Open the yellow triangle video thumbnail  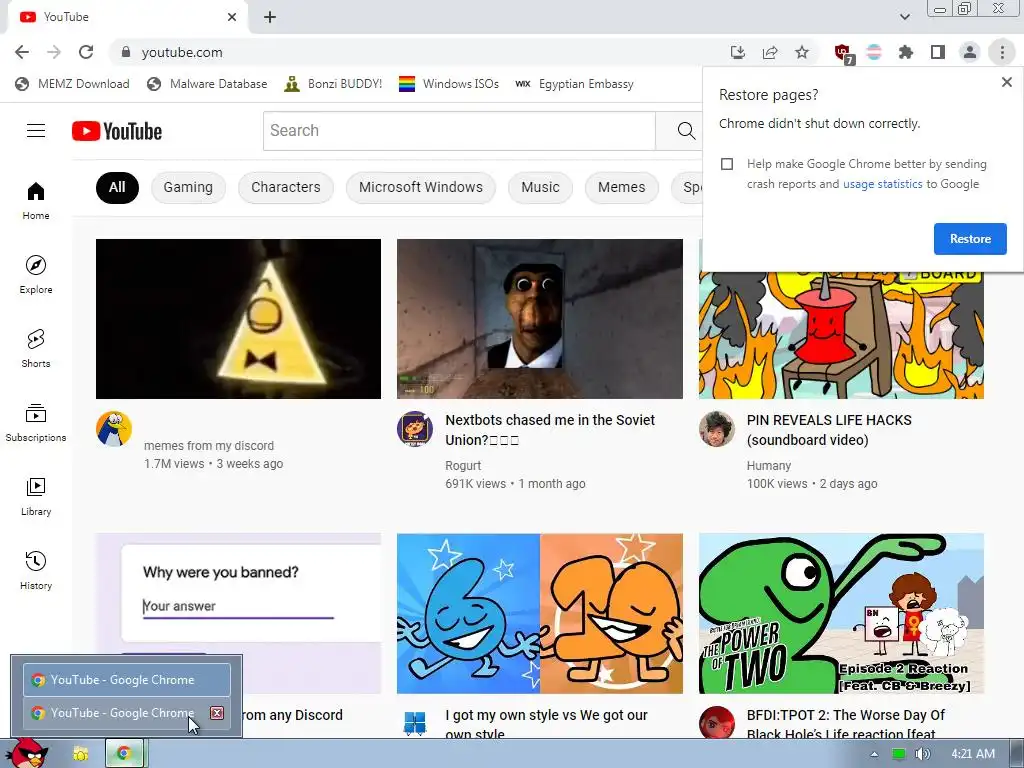coord(238,319)
